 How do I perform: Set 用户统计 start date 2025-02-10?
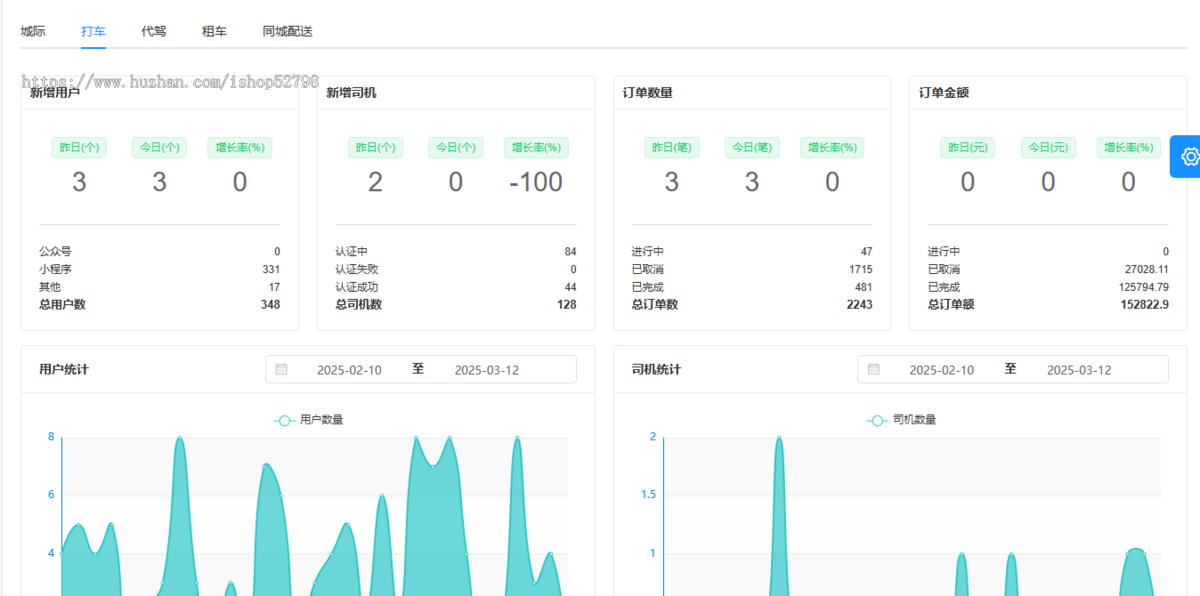coord(349,370)
